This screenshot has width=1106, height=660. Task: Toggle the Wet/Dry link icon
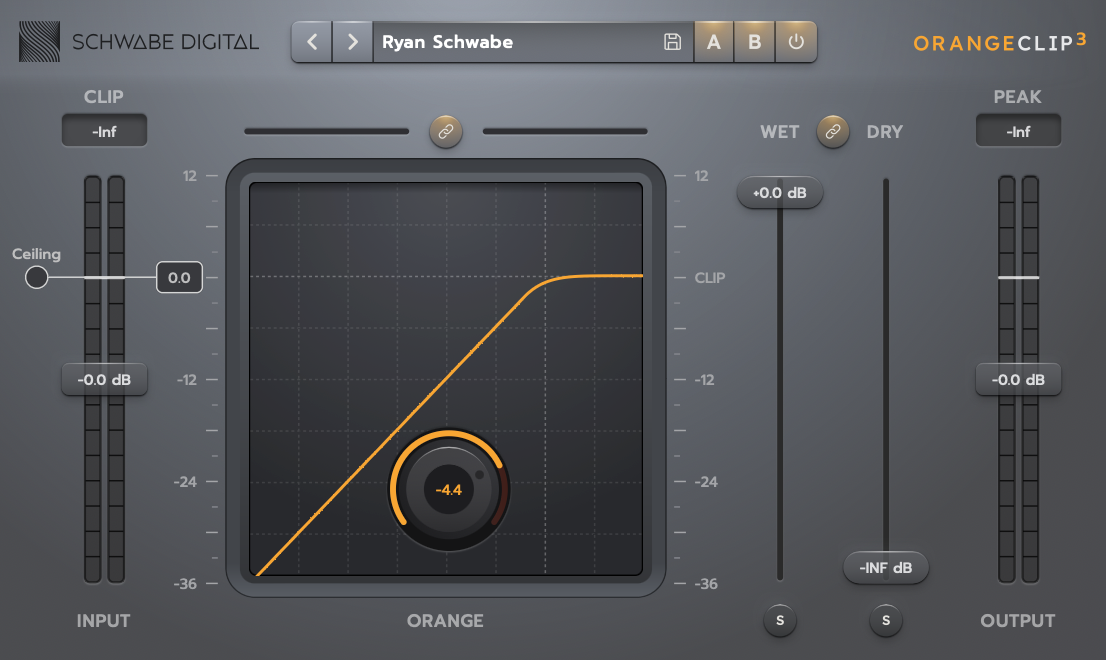tap(833, 132)
